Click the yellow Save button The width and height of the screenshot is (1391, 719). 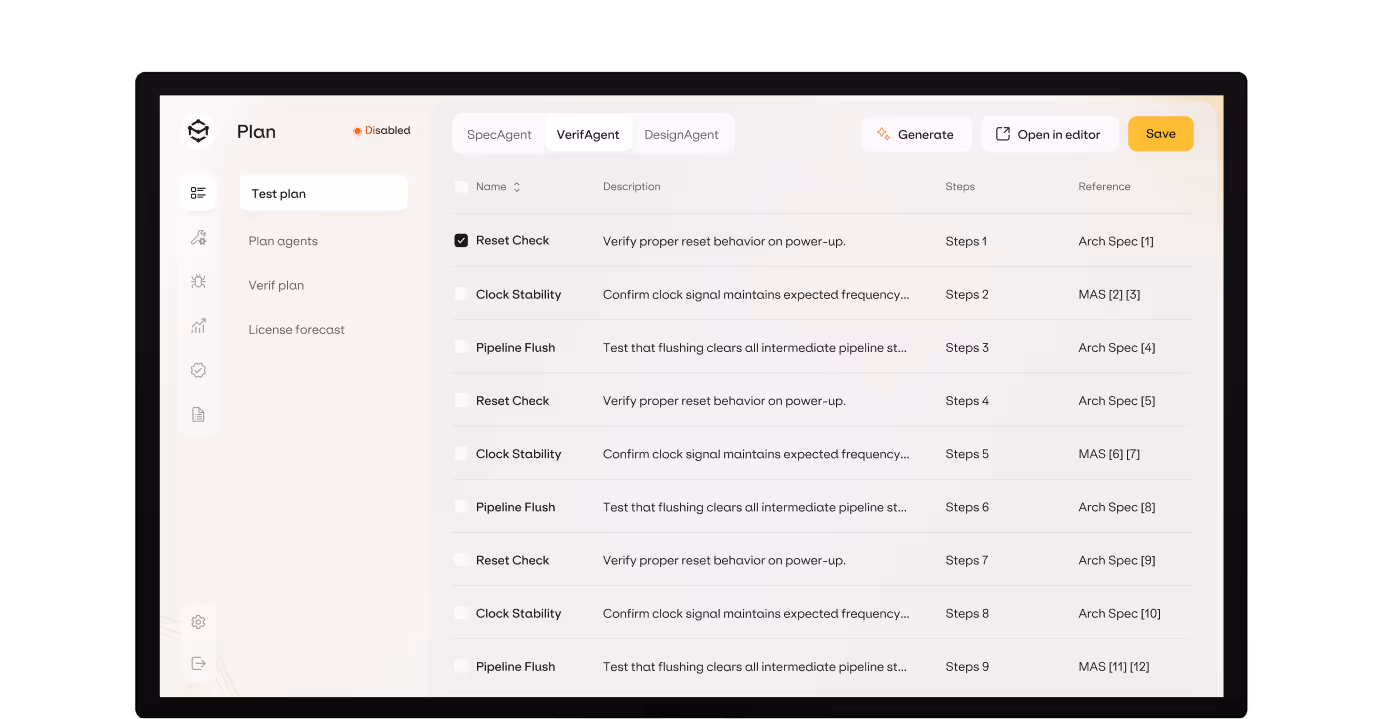pyautogui.click(x=1161, y=134)
